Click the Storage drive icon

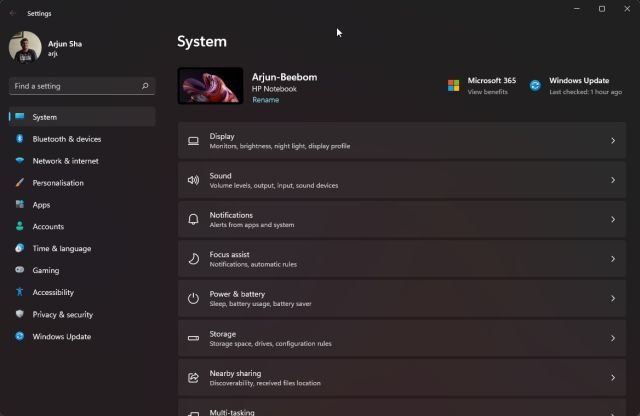pos(193,338)
